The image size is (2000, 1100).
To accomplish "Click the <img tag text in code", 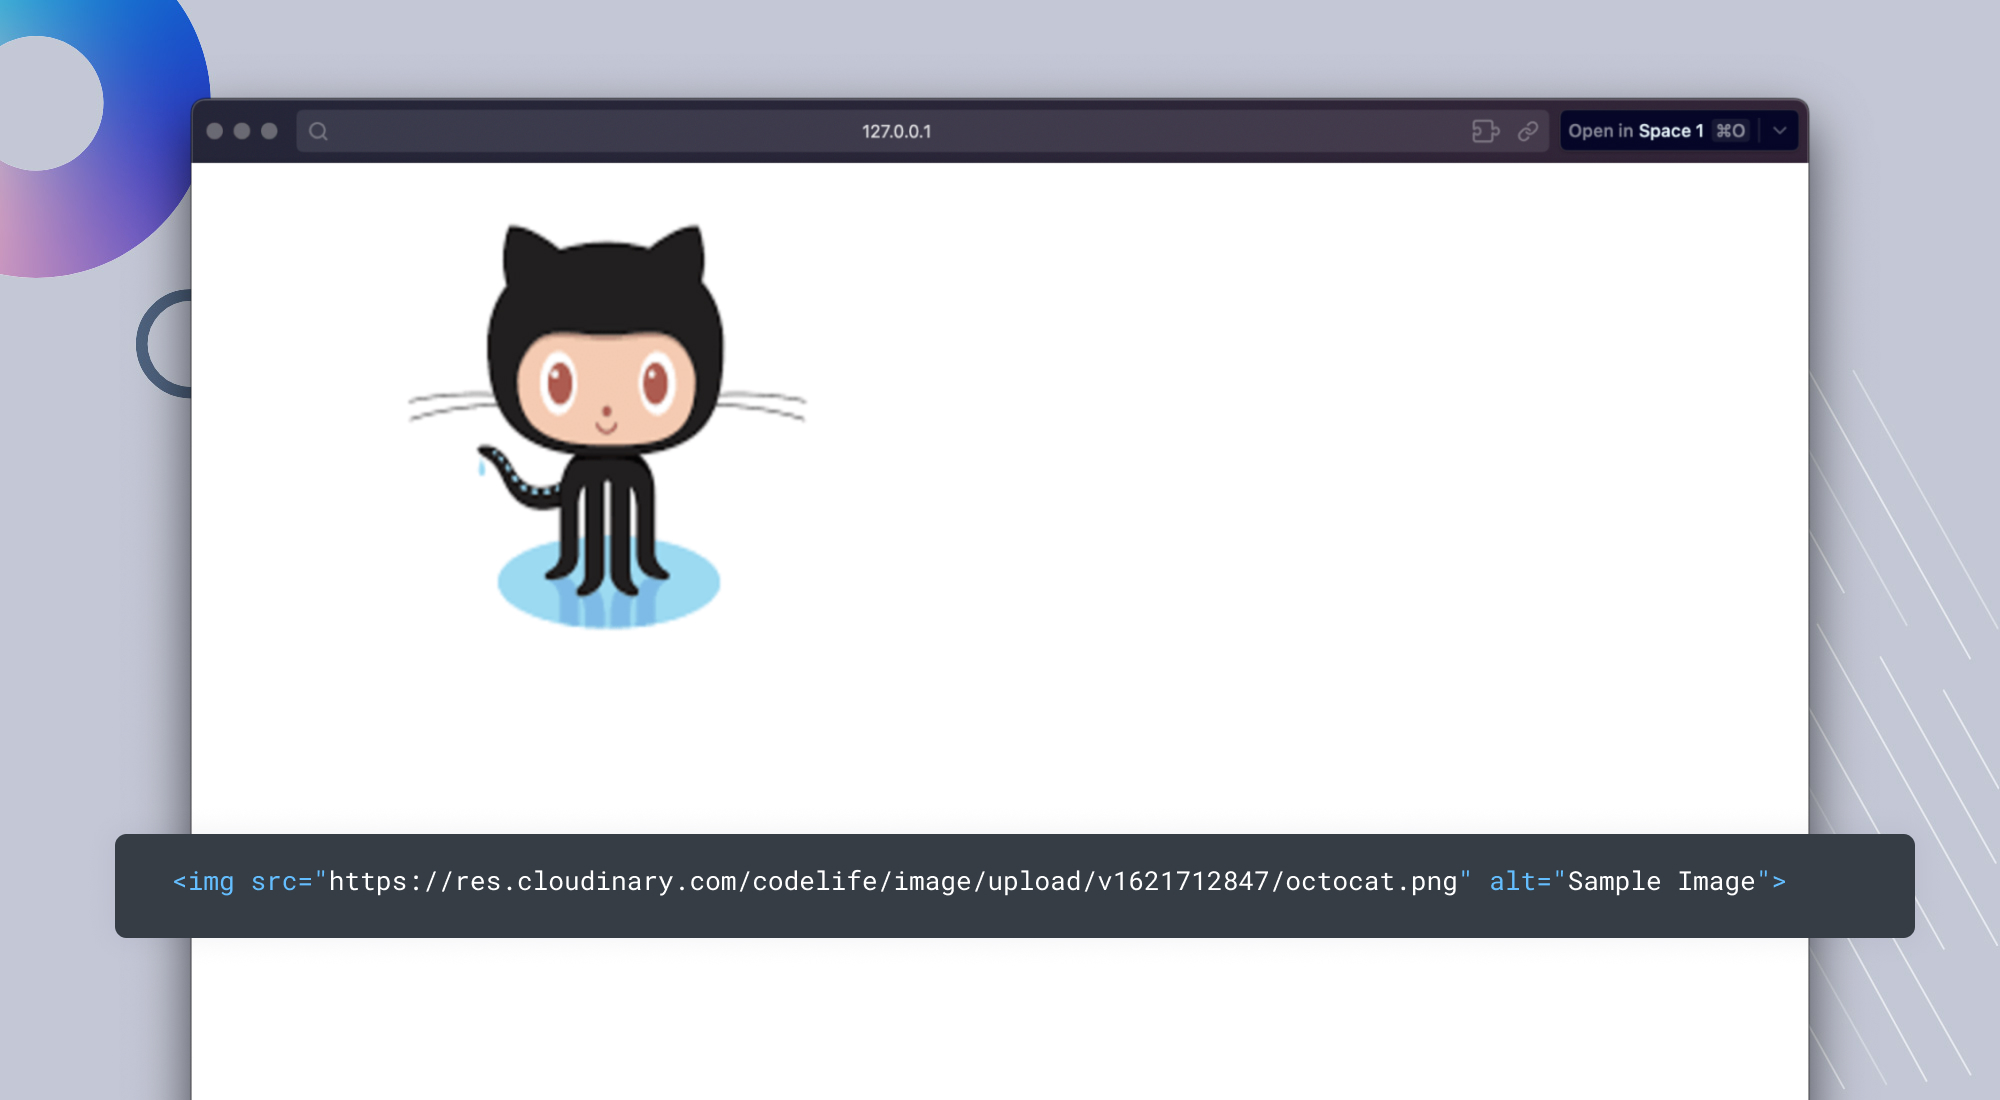I will point(204,882).
